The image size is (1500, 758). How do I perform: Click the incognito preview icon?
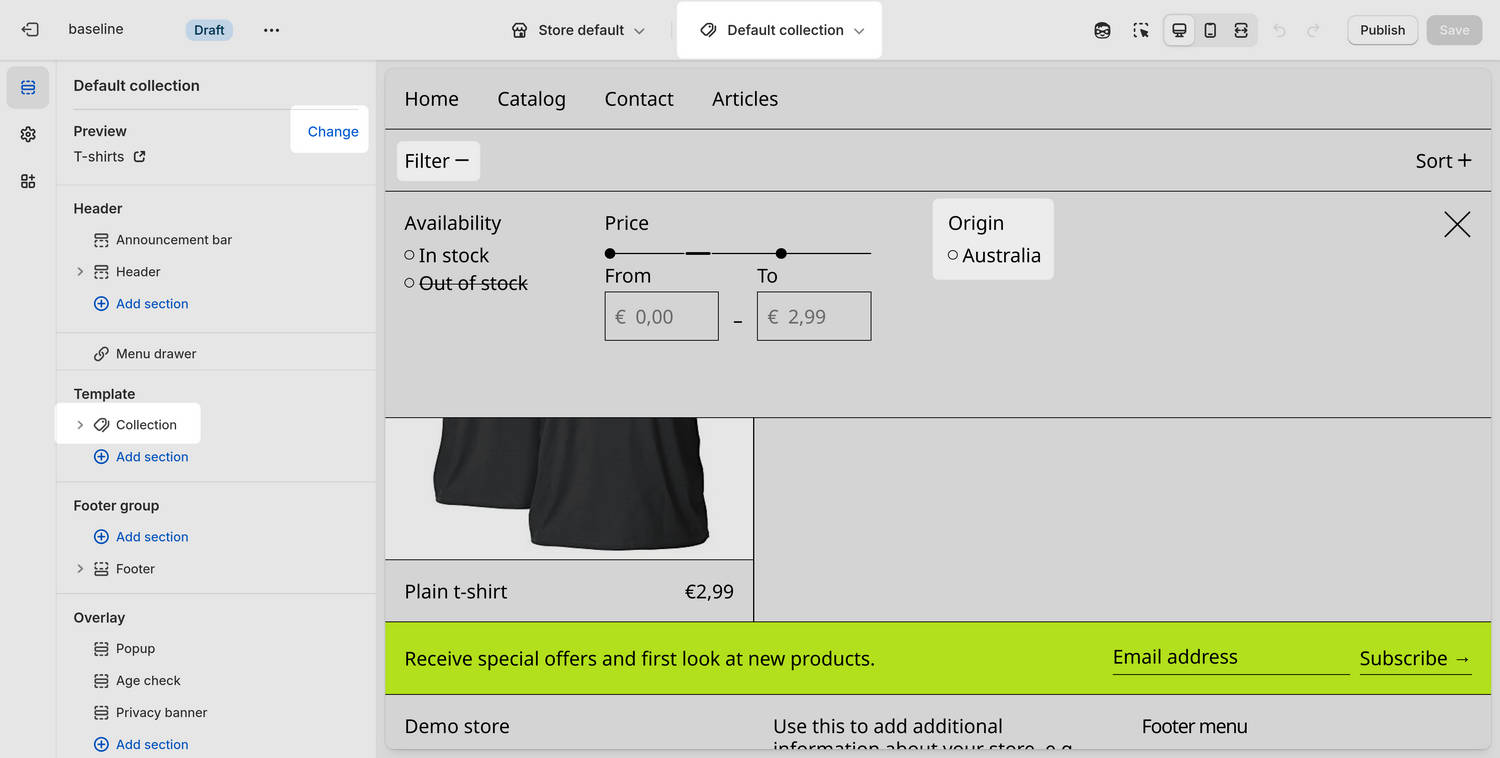click(1102, 30)
